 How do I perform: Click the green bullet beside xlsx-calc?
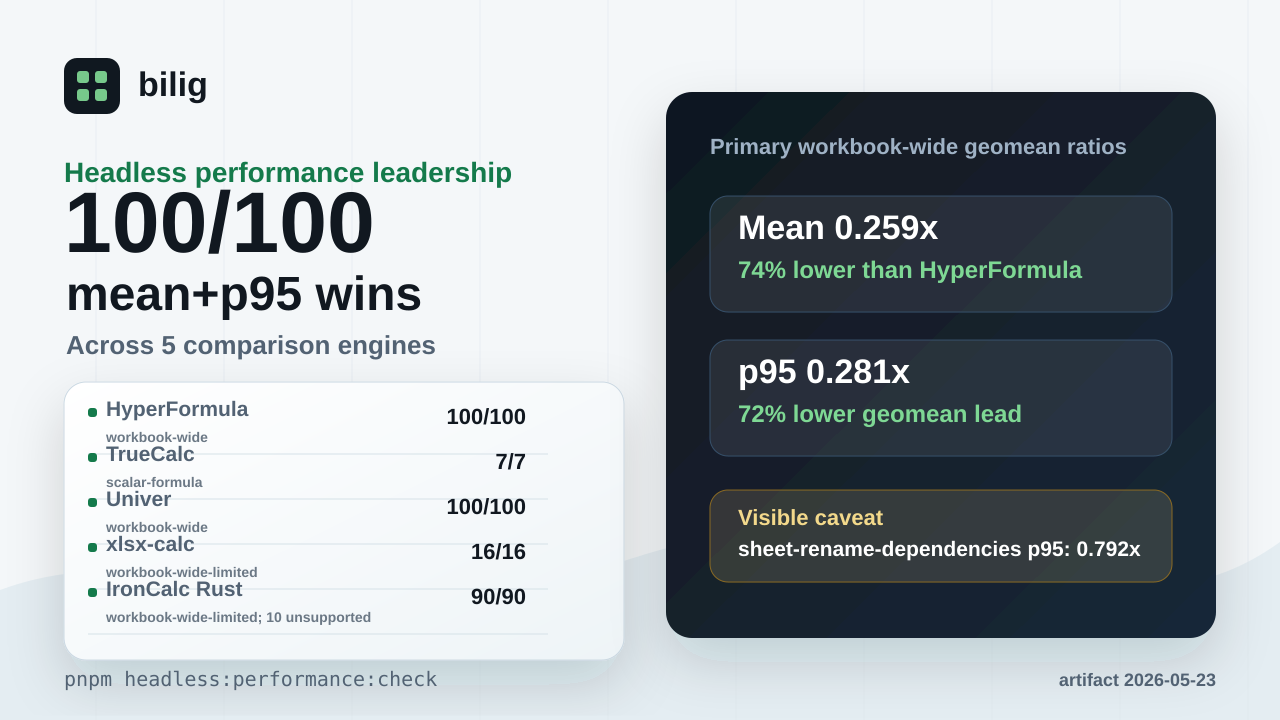point(92,547)
